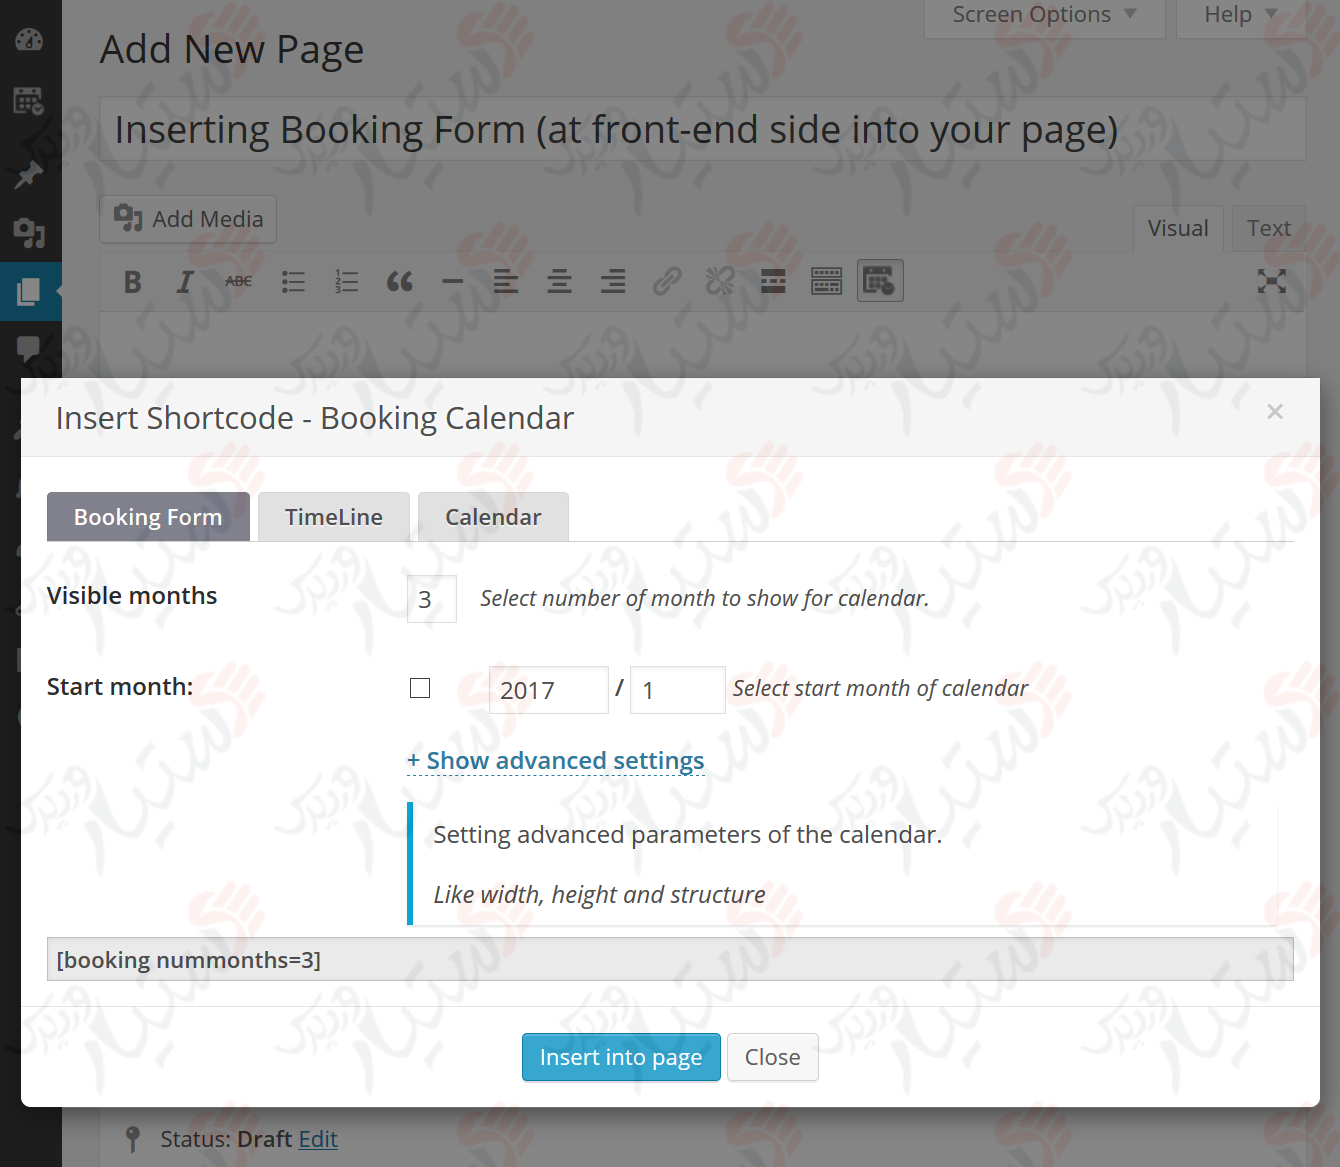Enter distraction-free fullscreen mode
1340x1167 pixels.
pos(1272,281)
